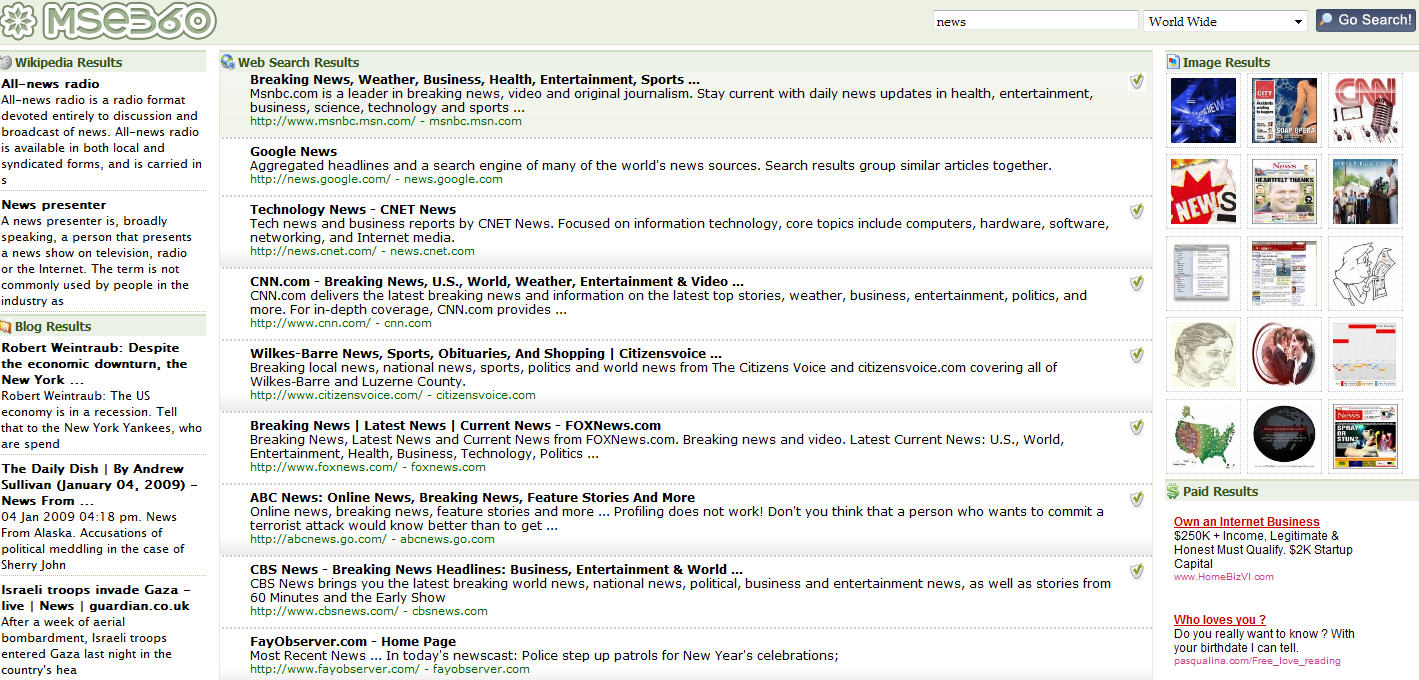This screenshot has height=680, width=1419.
Task: Open the red CNN microphone image thumbnail
Action: point(1365,110)
